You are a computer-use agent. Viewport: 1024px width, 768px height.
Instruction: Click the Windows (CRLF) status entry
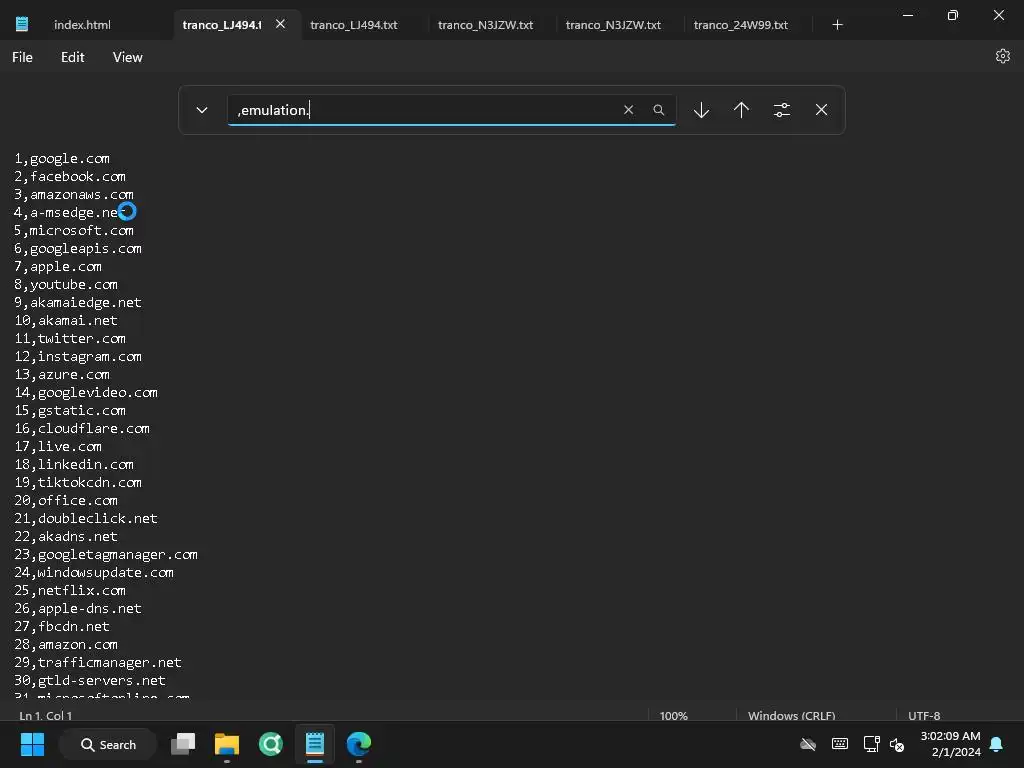[792, 716]
